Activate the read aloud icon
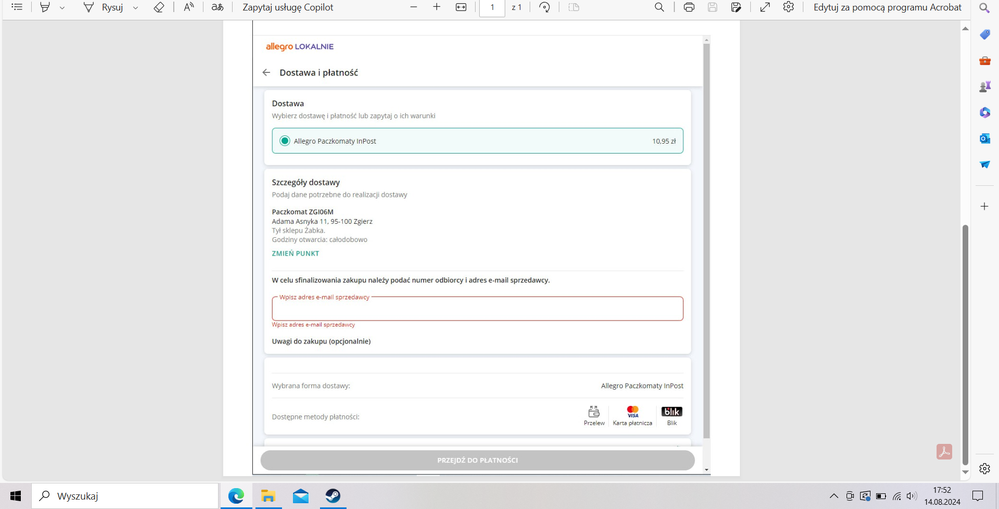 click(189, 7)
